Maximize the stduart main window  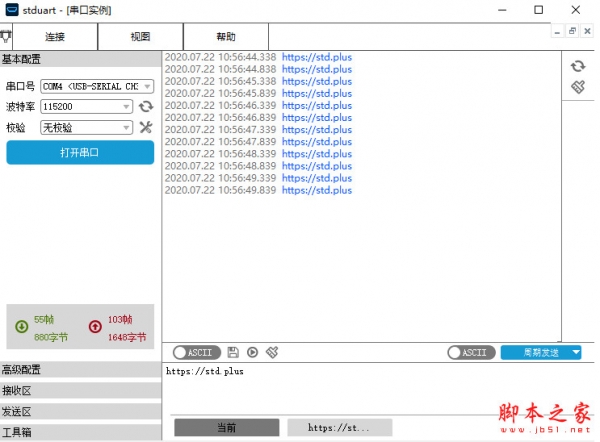tap(538, 10)
